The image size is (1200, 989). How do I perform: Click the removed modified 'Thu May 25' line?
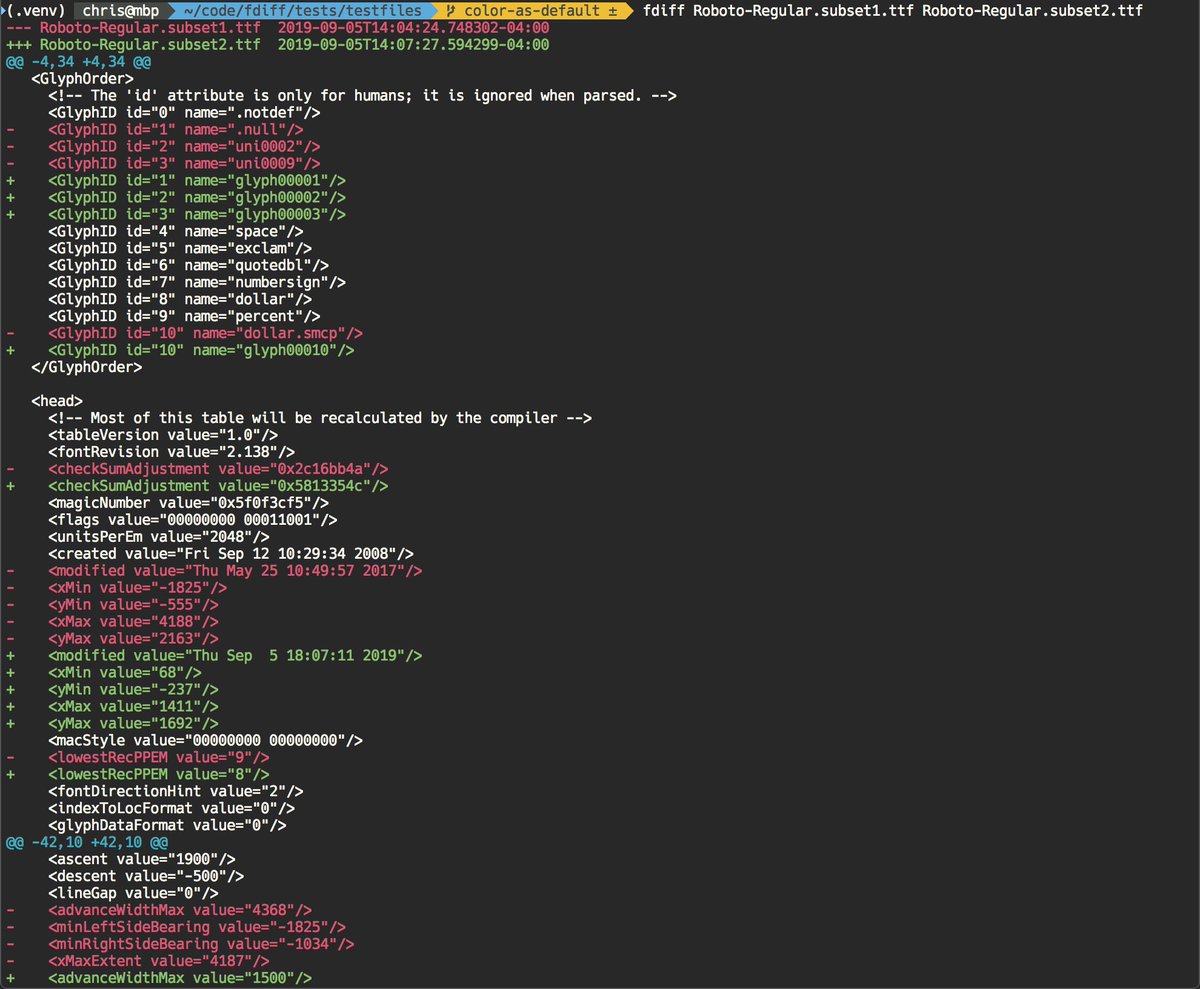click(x=234, y=572)
